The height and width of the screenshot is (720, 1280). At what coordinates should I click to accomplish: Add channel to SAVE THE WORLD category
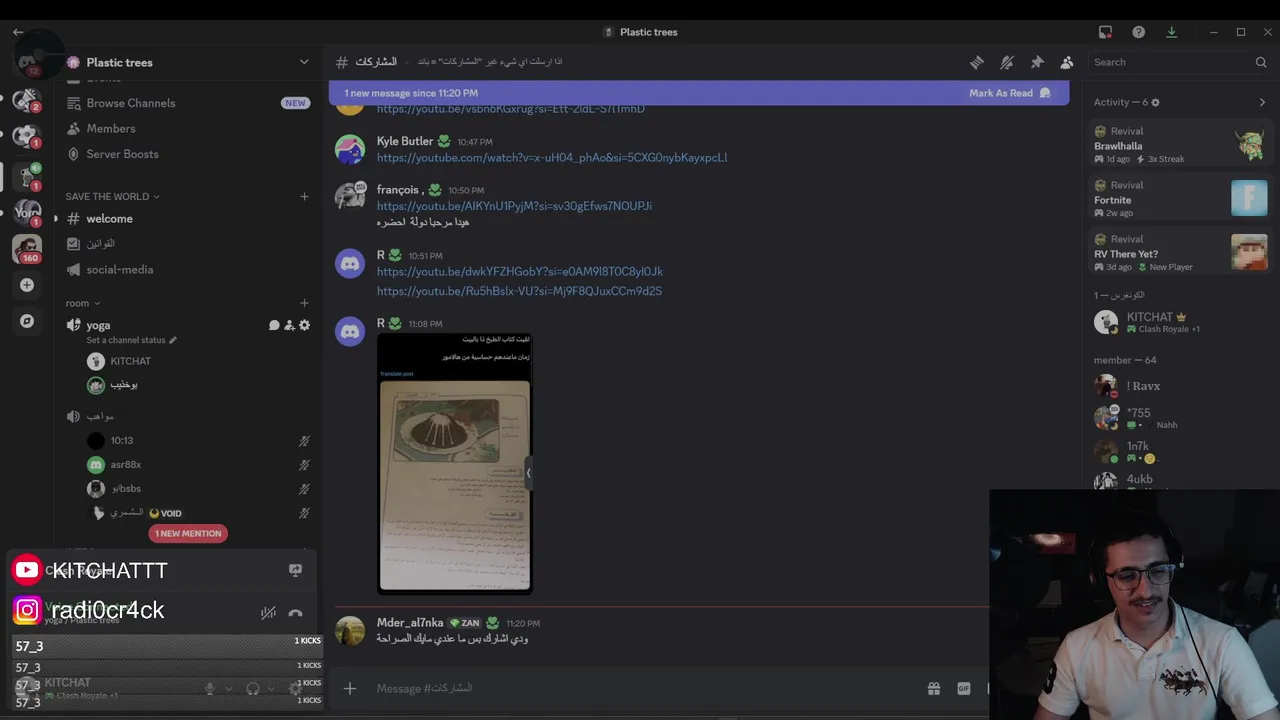coord(304,196)
